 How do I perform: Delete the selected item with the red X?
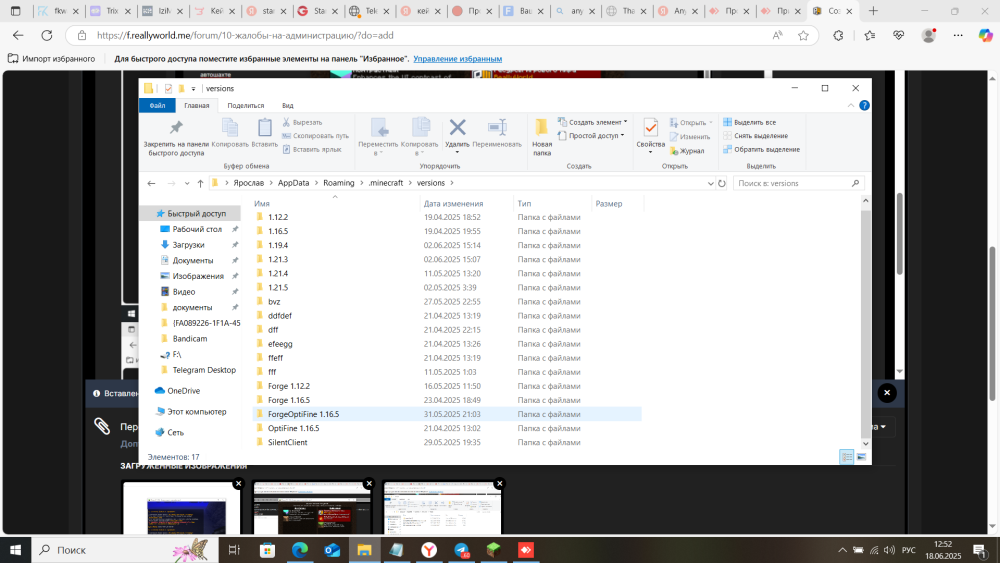(457, 136)
